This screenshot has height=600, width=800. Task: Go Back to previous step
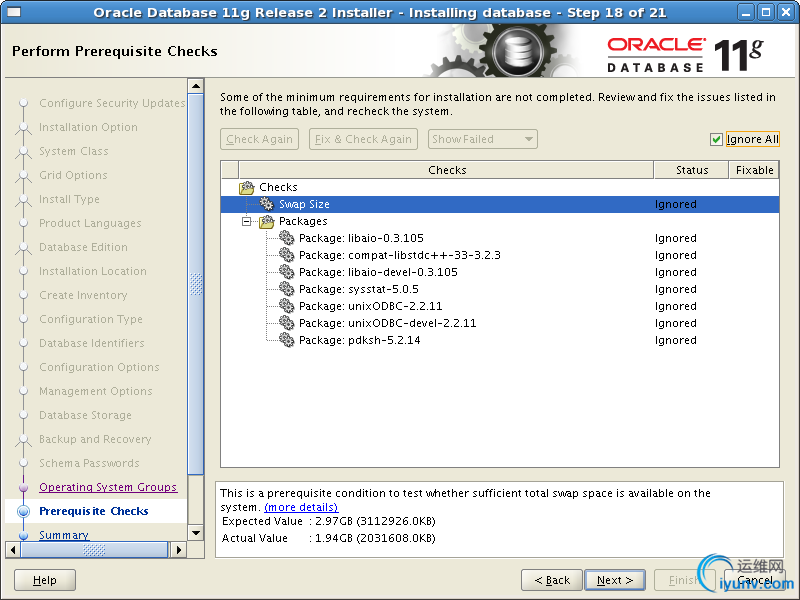pyautogui.click(x=552, y=580)
